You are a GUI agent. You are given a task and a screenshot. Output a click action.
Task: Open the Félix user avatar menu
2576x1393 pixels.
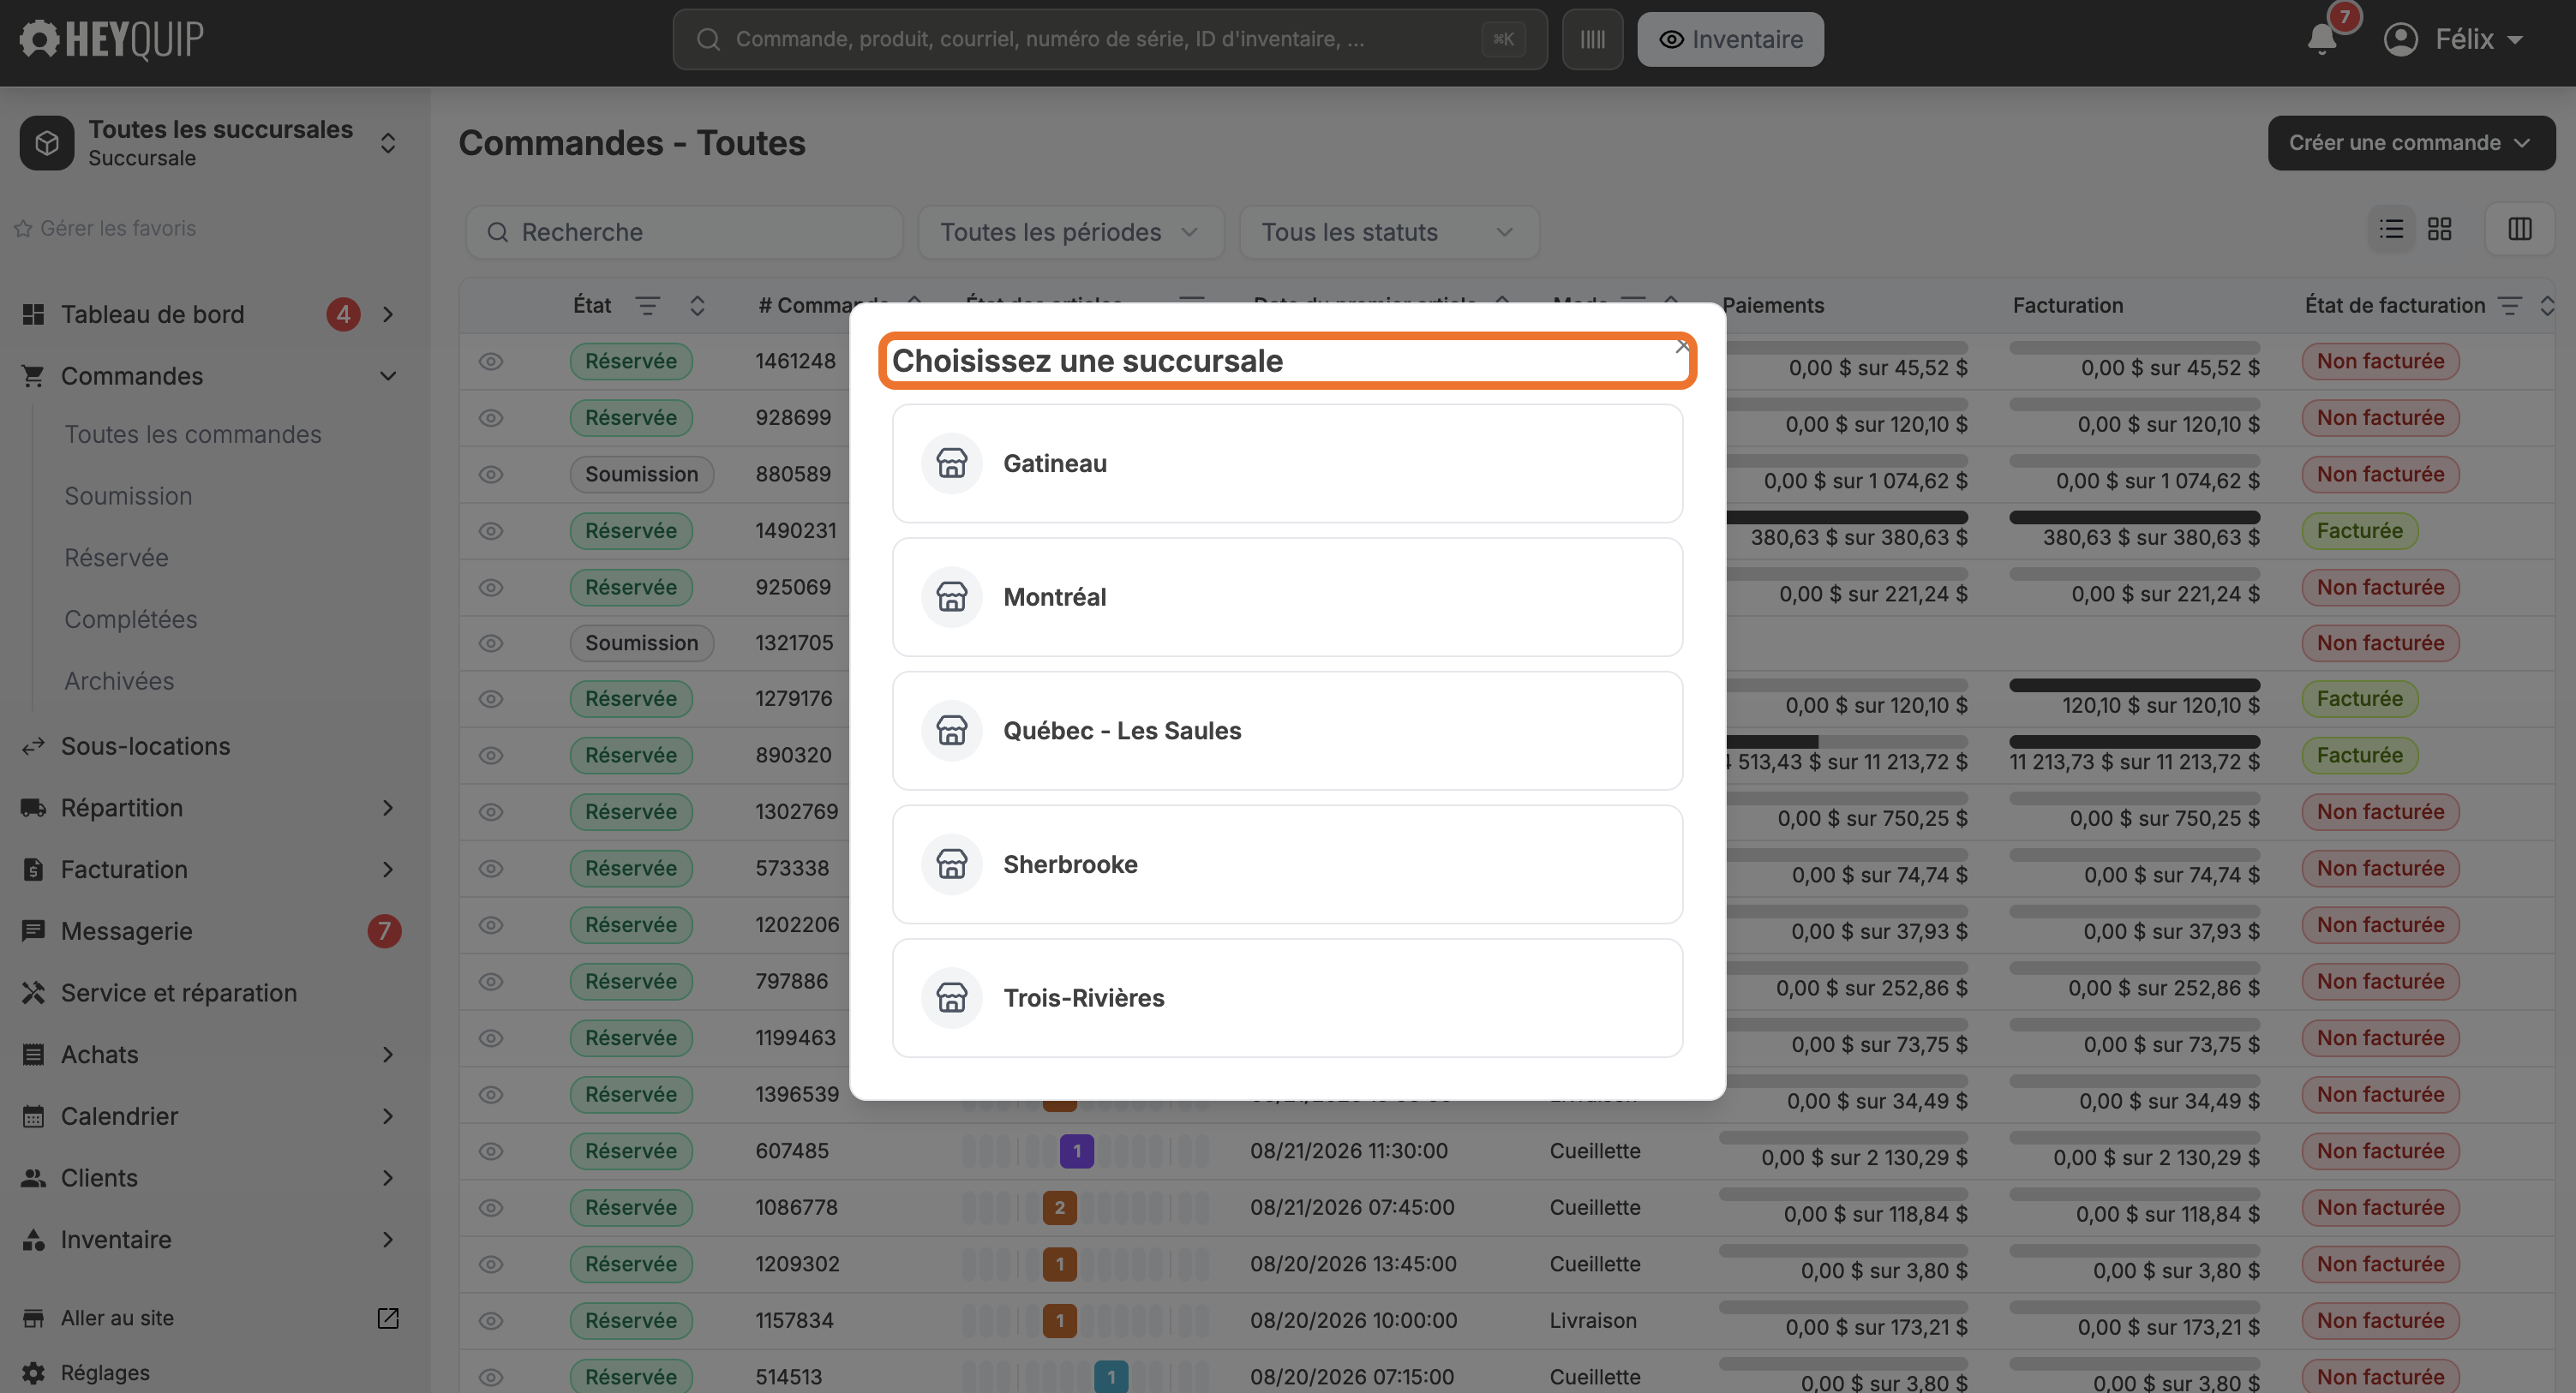coord(2453,40)
